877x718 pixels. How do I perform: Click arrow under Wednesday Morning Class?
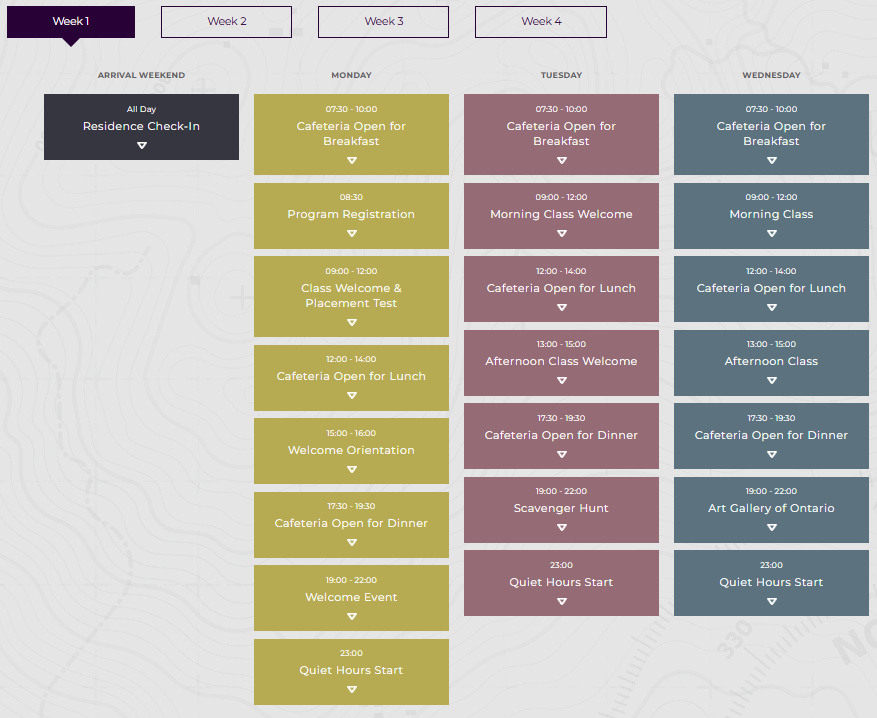pyautogui.click(x=771, y=234)
